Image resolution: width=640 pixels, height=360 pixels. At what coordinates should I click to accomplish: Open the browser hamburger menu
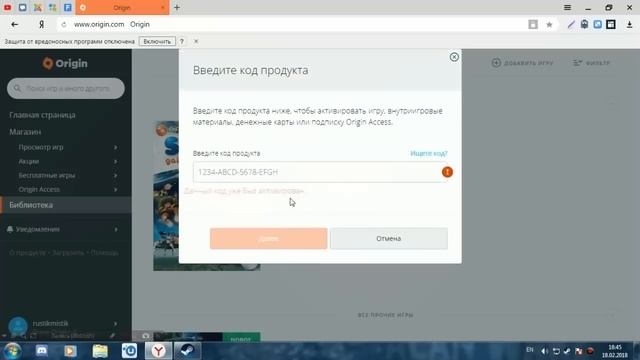pyautogui.click(x=567, y=8)
